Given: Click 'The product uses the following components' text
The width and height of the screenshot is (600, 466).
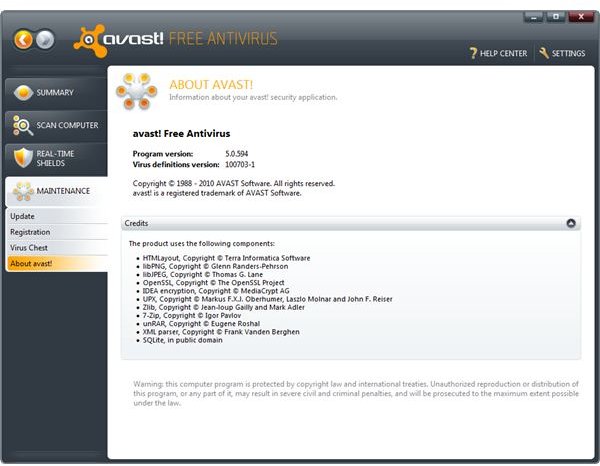Looking at the screenshot, I should 201,244.
